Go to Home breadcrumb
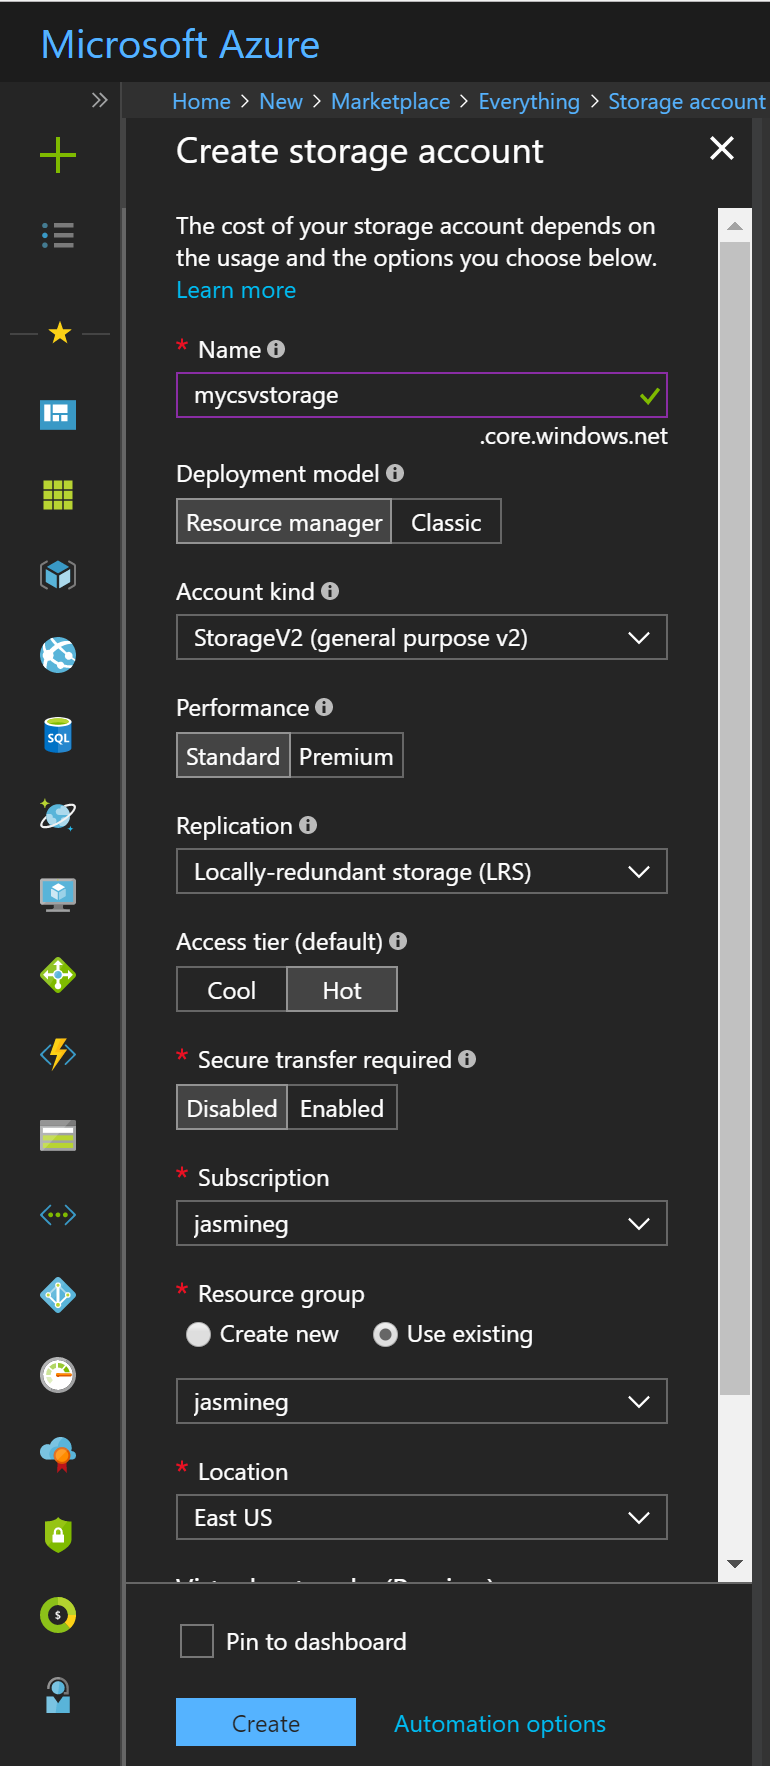 point(201,102)
